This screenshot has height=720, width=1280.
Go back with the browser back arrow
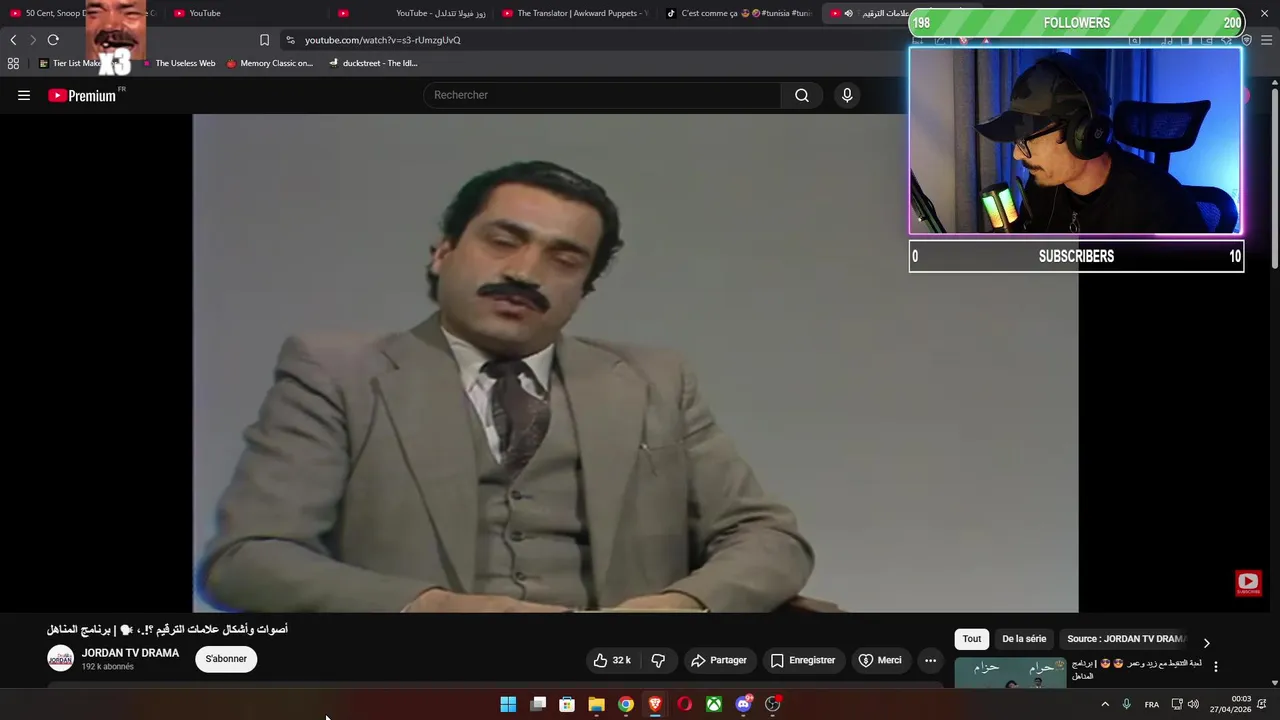coord(13,40)
